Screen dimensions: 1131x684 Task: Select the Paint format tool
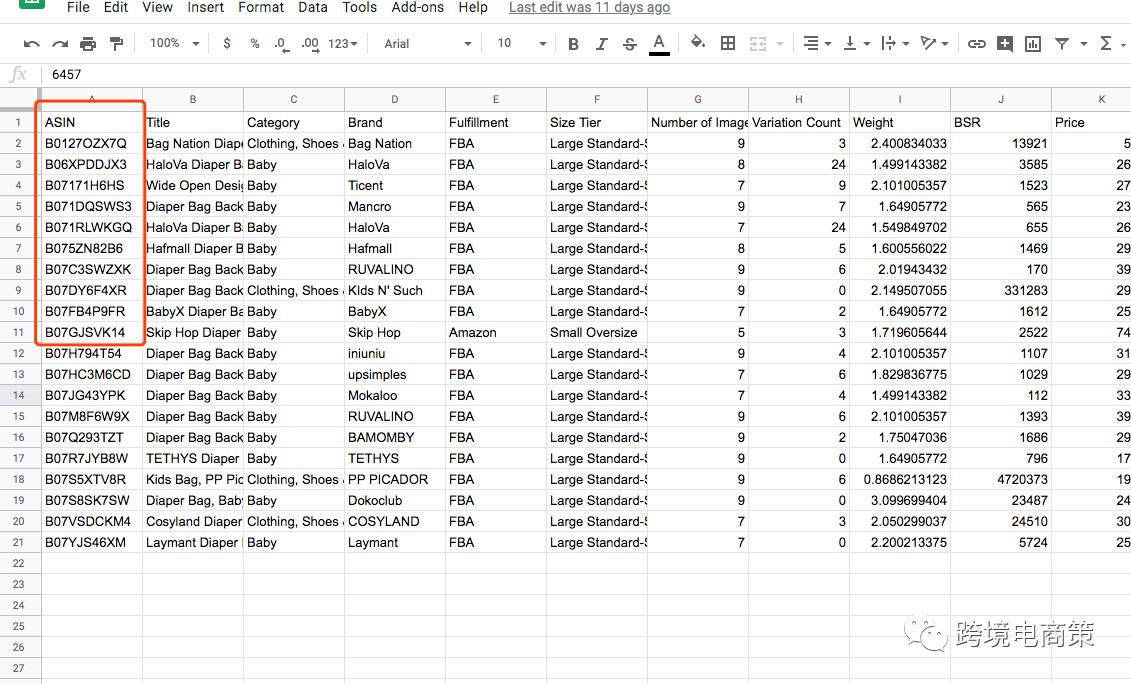coord(116,44)
